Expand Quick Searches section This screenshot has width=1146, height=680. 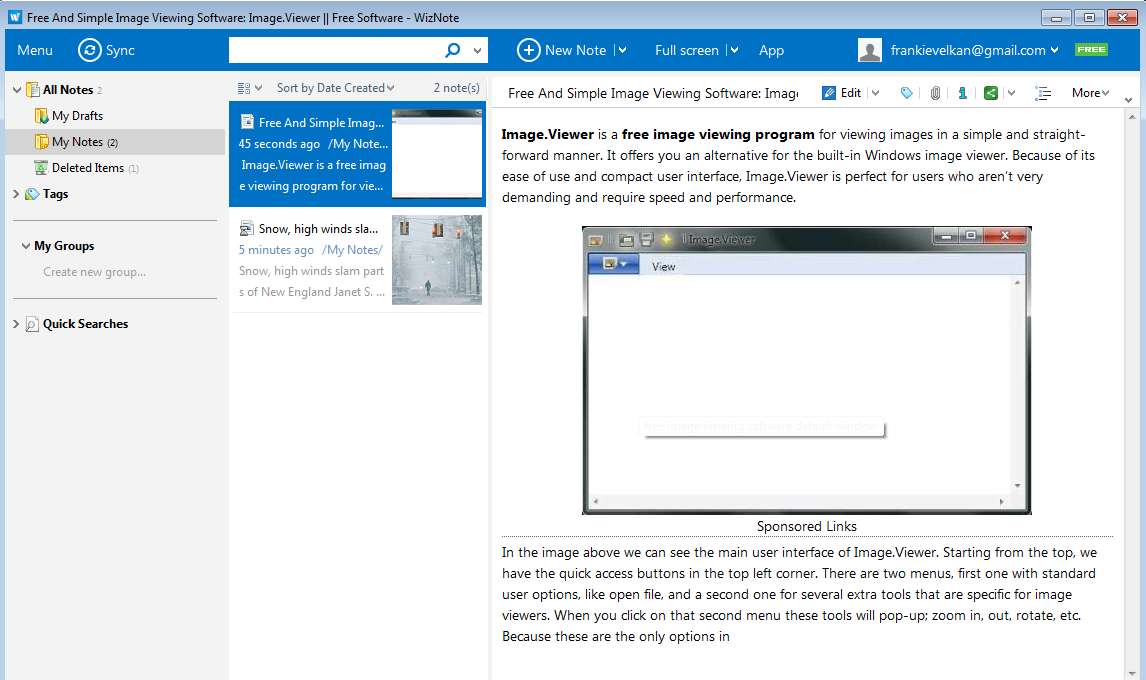point(16,324)
